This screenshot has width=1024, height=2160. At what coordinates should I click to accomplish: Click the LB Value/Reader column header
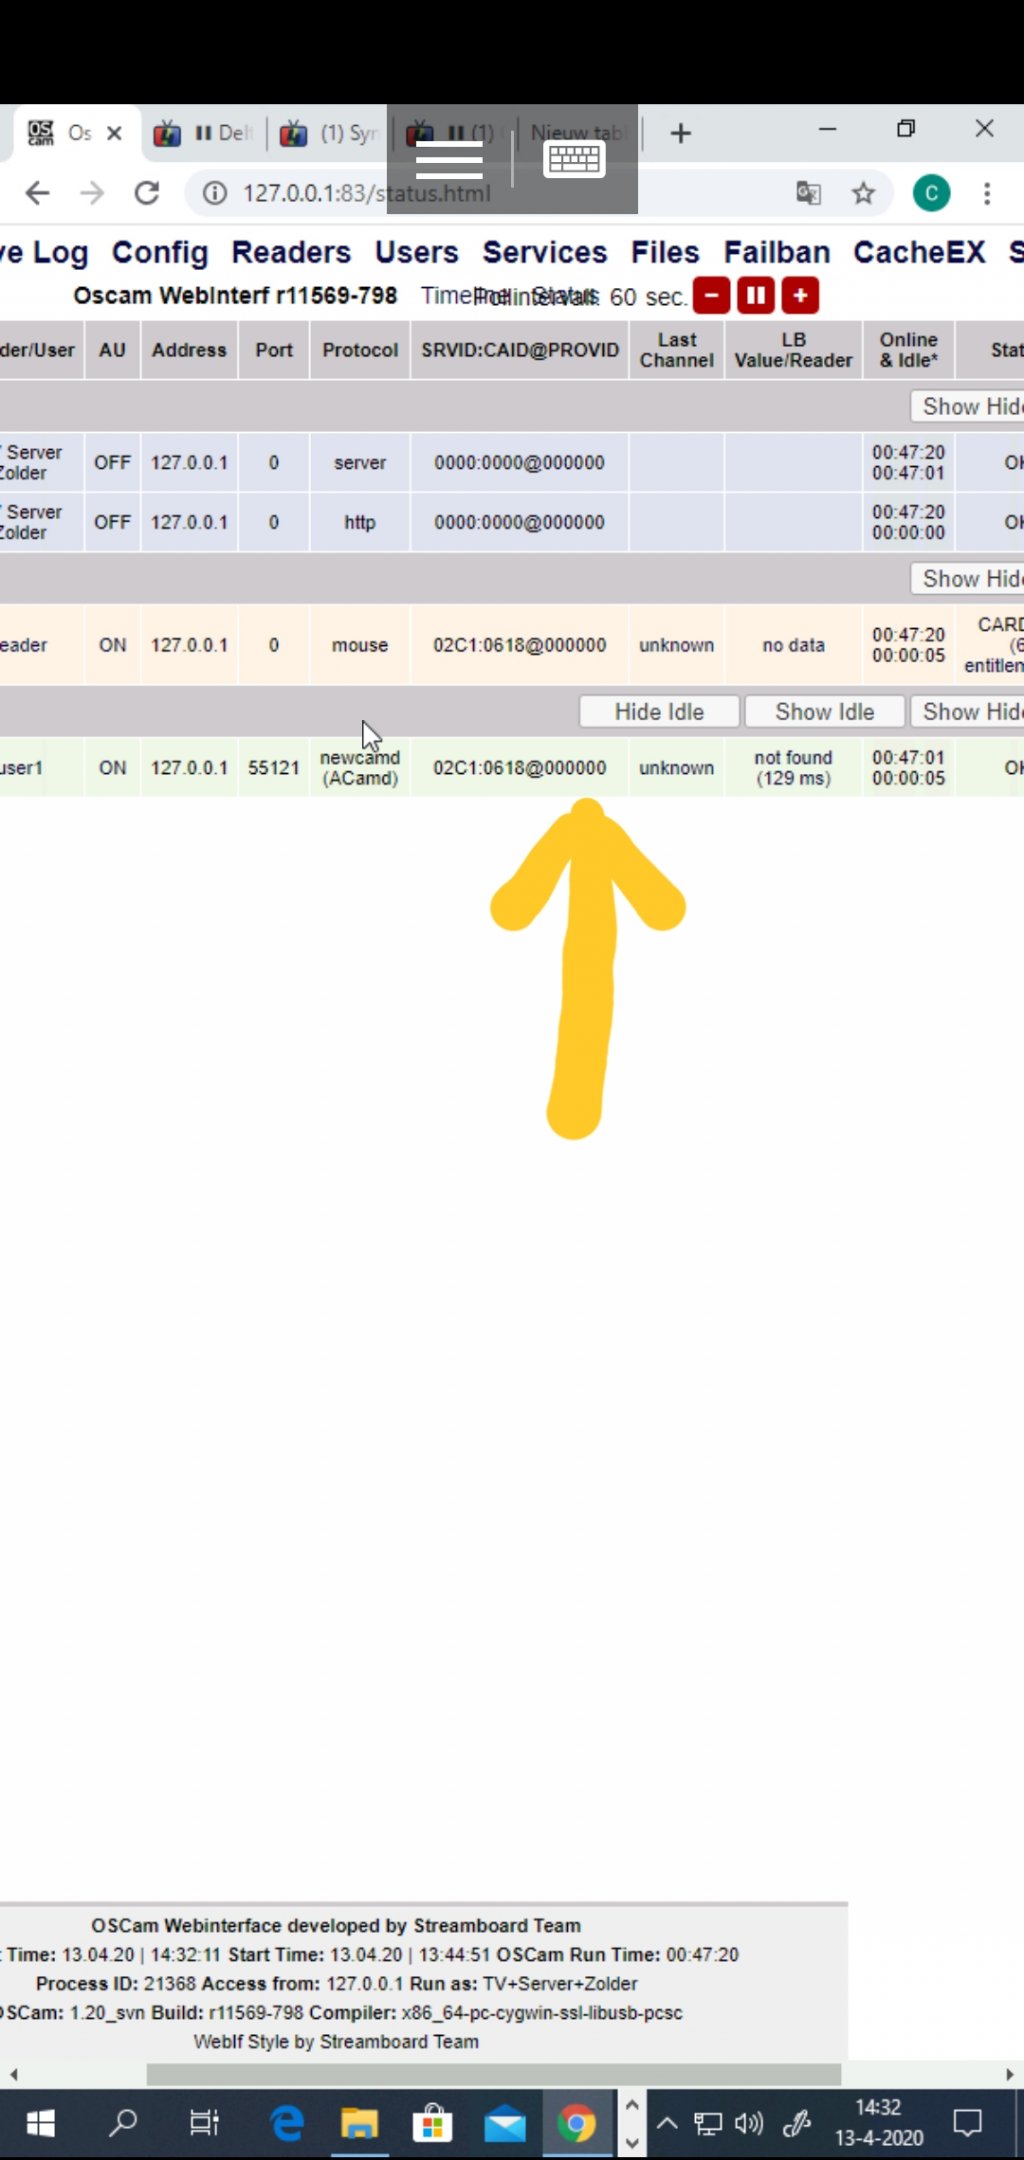(x=794, y=350)
